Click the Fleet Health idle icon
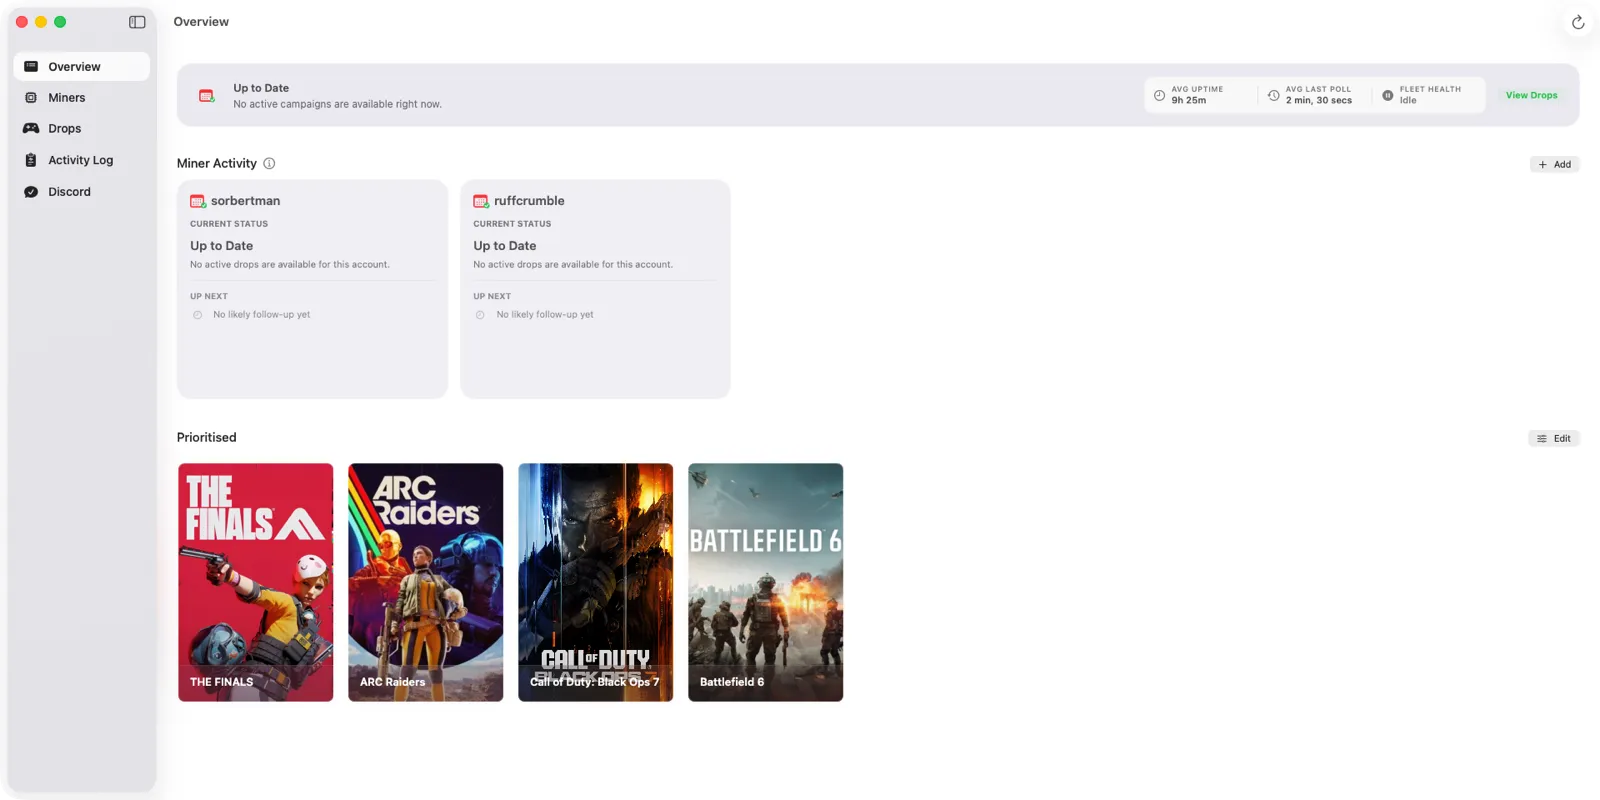1600x800 pixels. (1387, 96)
